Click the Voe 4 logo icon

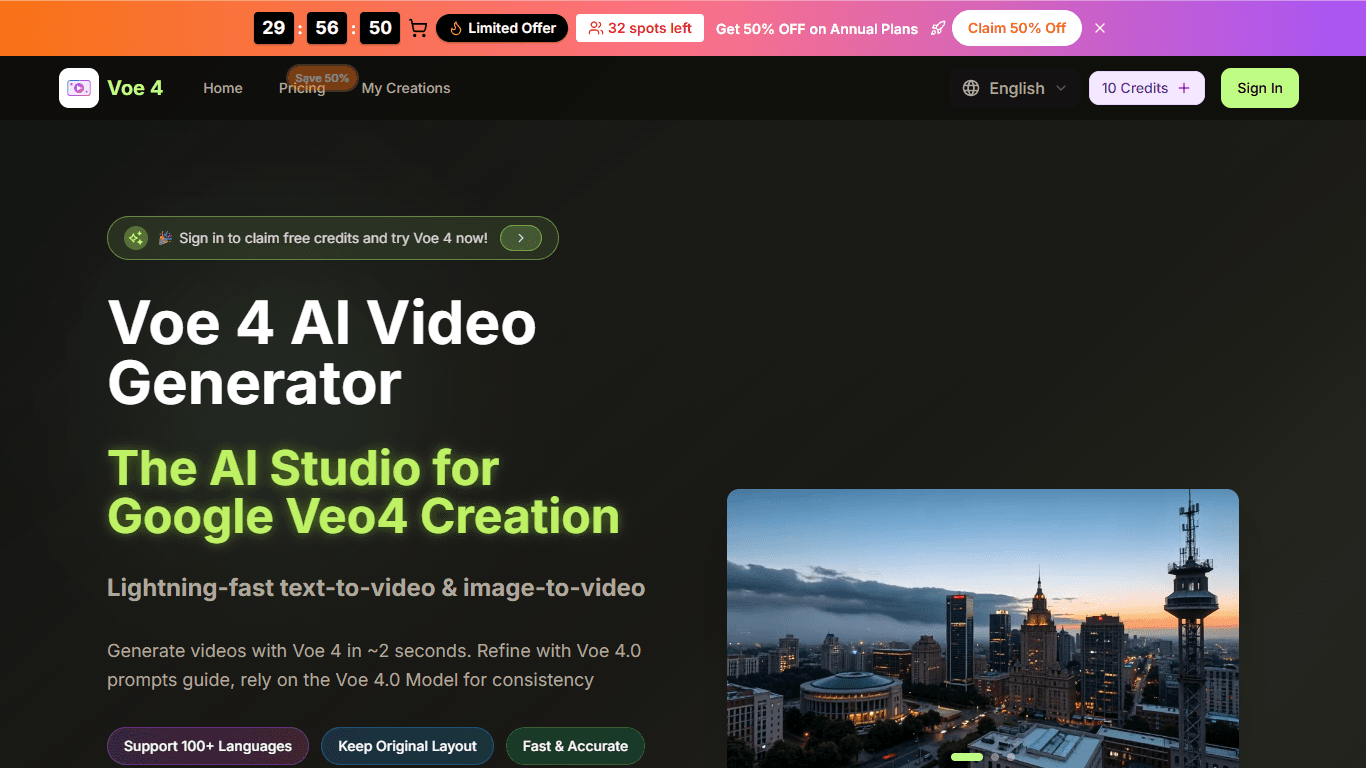79,88
